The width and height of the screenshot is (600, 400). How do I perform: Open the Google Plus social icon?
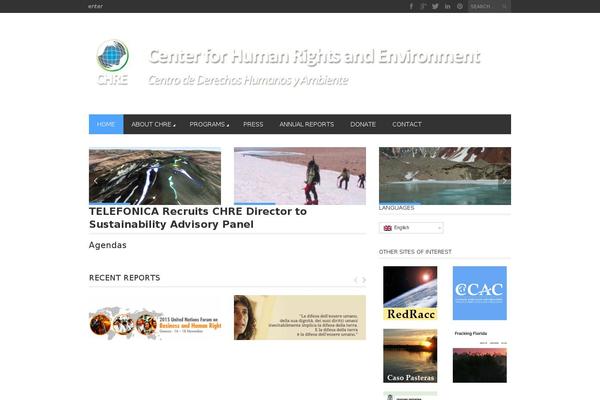(423, 6)
